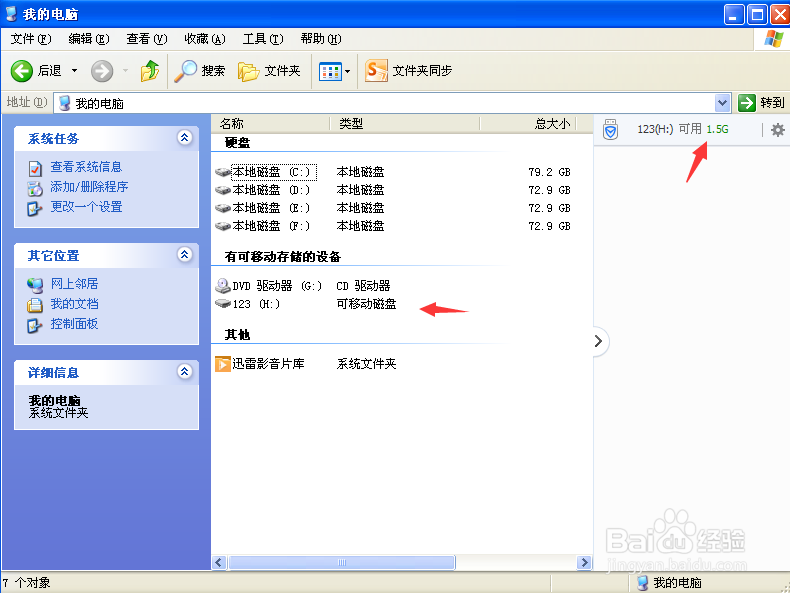Viewport: 790px width, 593px height.
Task: Click the CD 驱动器 type text
Action: point(363,286)
